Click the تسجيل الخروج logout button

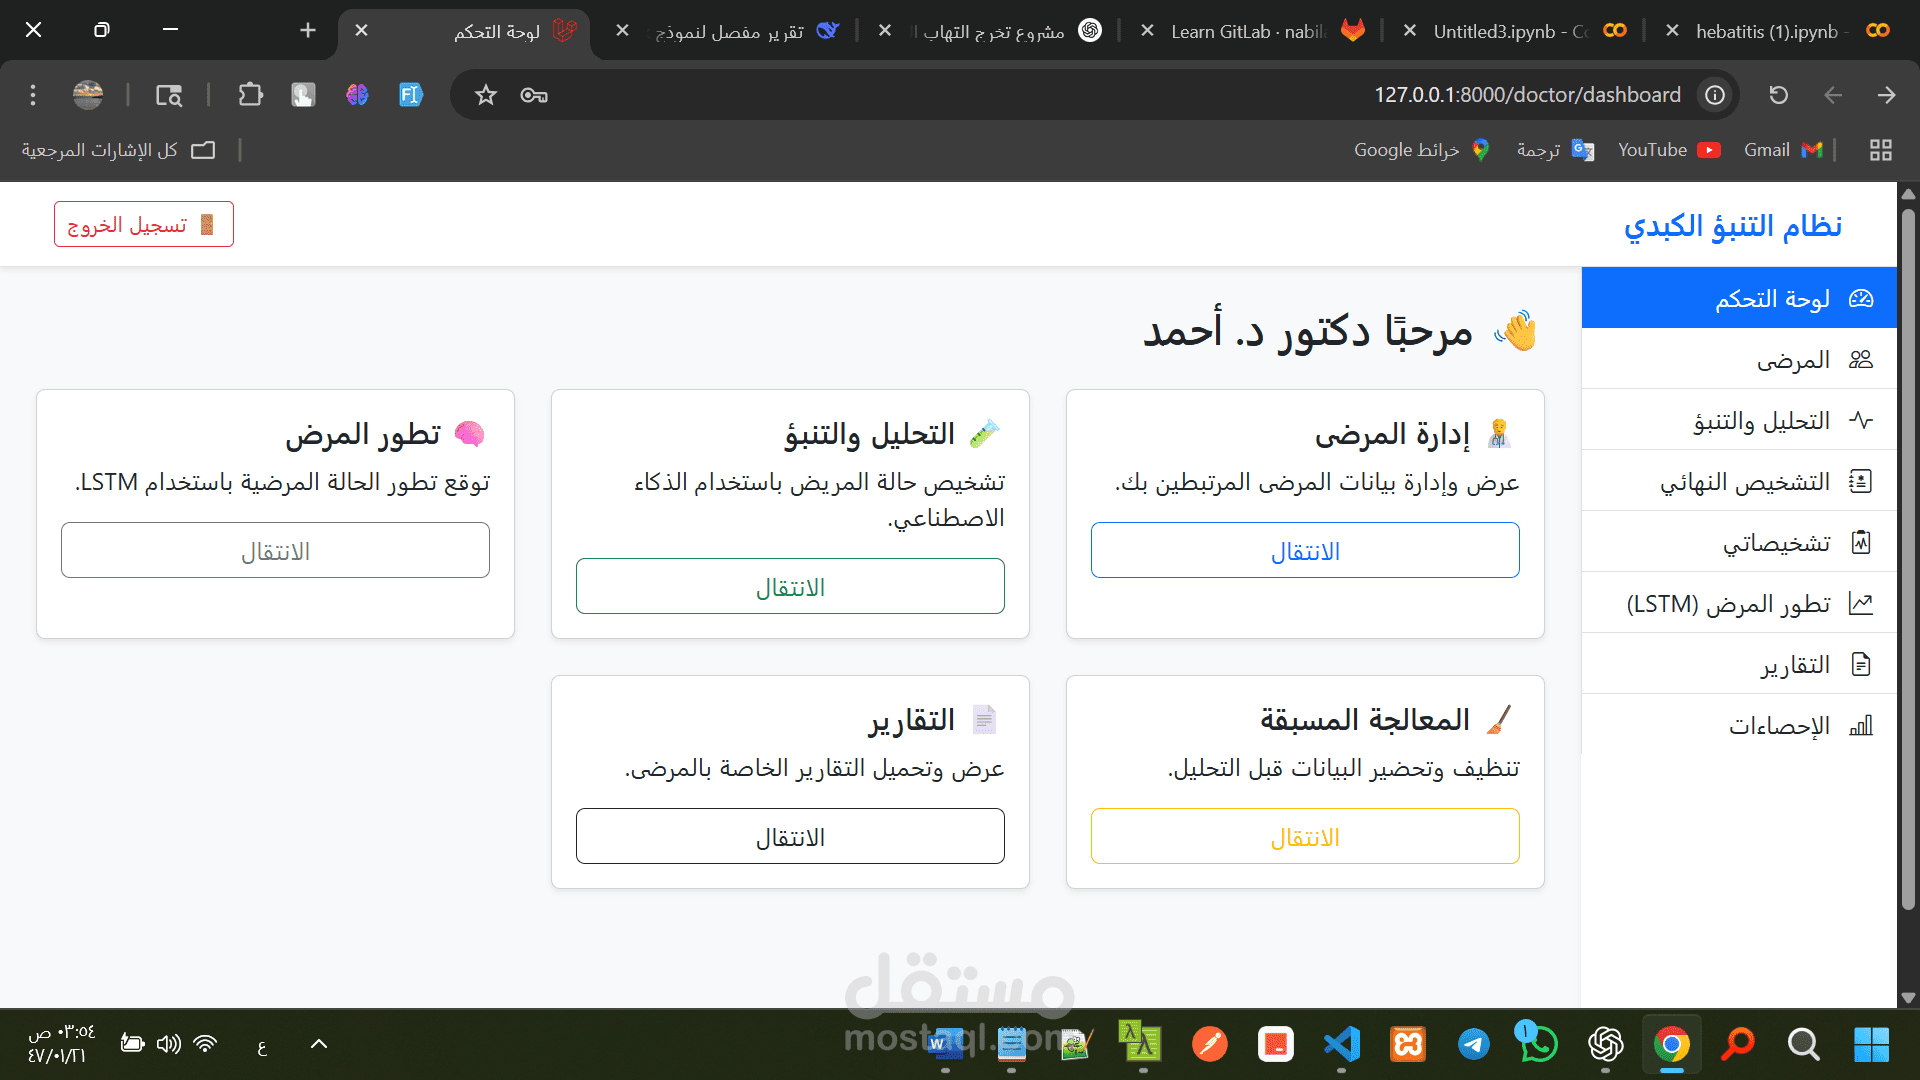click(x=143, y=224)
